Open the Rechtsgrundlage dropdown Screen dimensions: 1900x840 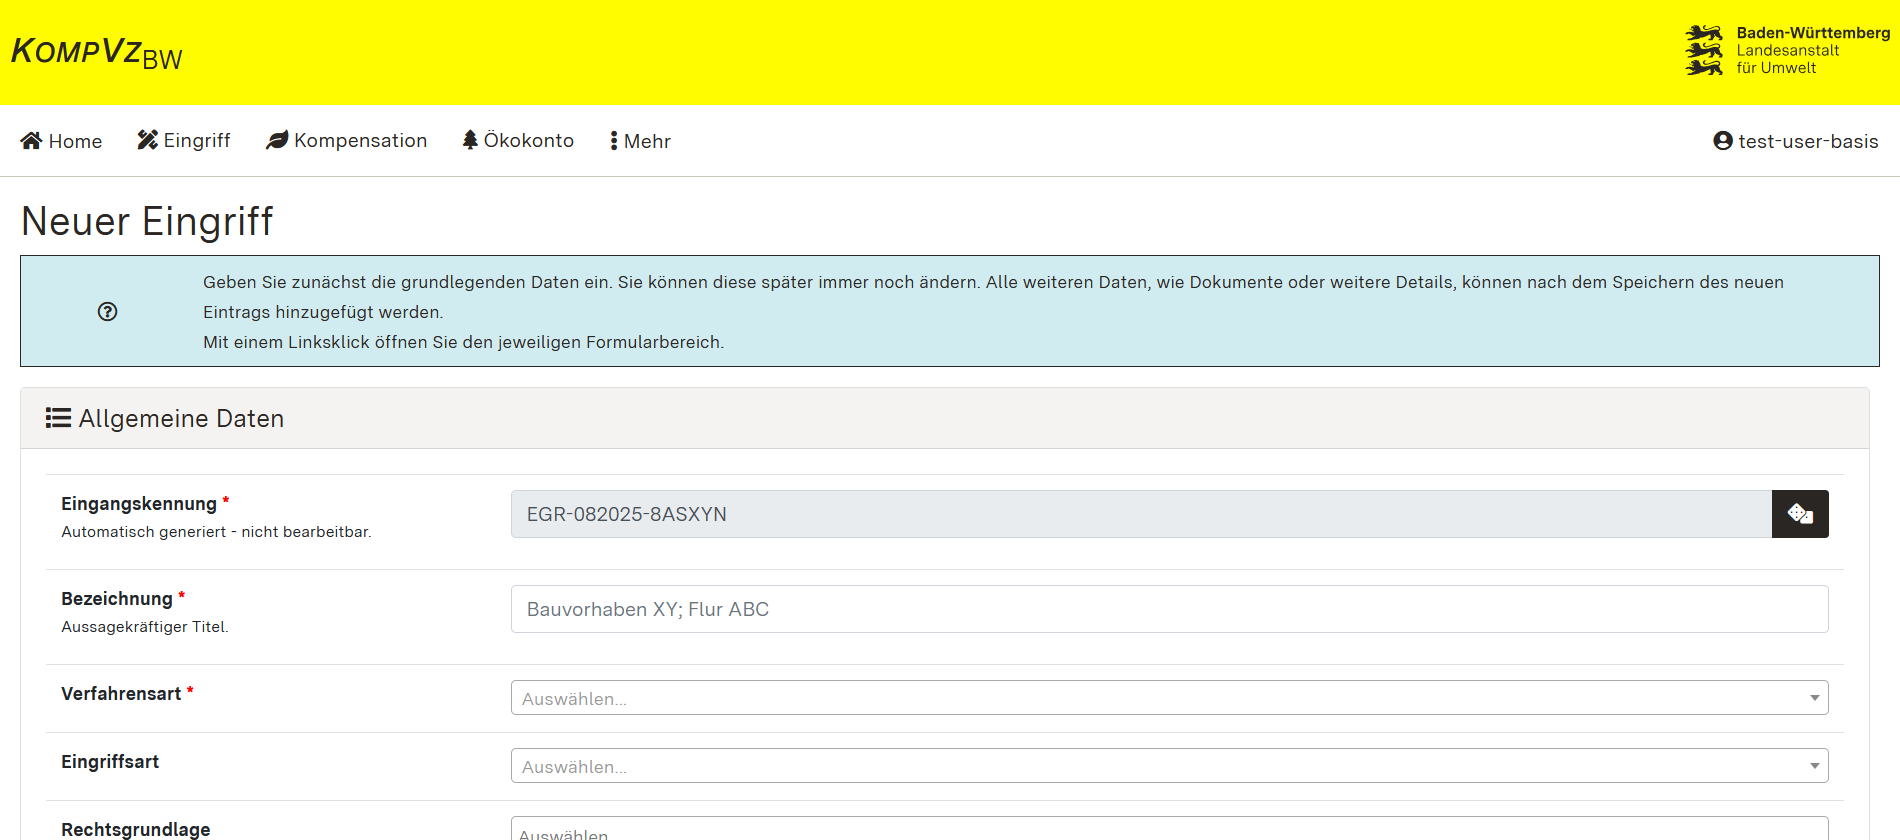[x=1169, y=830]
